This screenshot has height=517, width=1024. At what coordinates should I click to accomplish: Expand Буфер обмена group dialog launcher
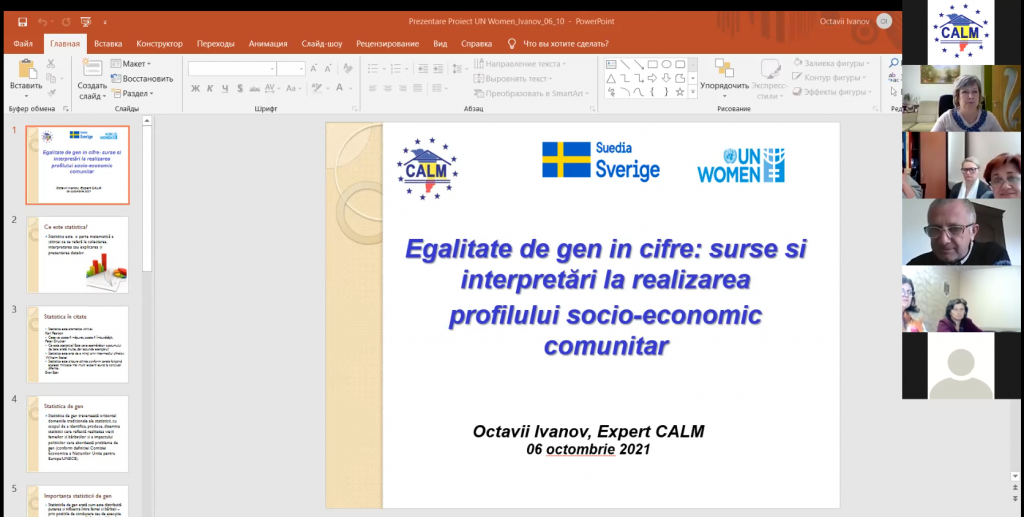65,109
